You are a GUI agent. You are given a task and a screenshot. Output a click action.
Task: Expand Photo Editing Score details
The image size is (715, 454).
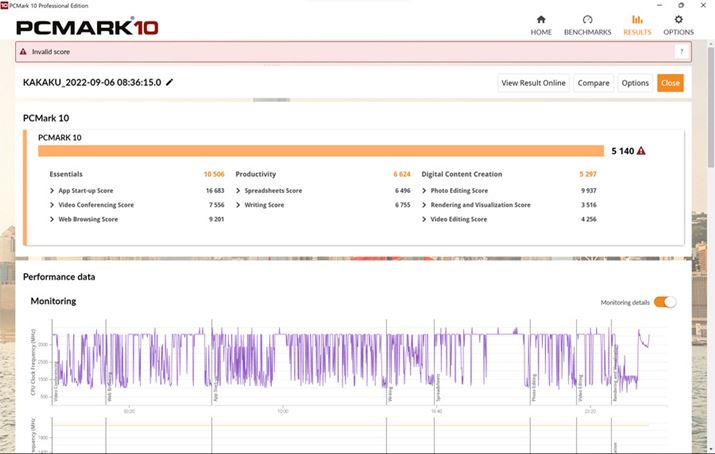click(x=425, y=190)
